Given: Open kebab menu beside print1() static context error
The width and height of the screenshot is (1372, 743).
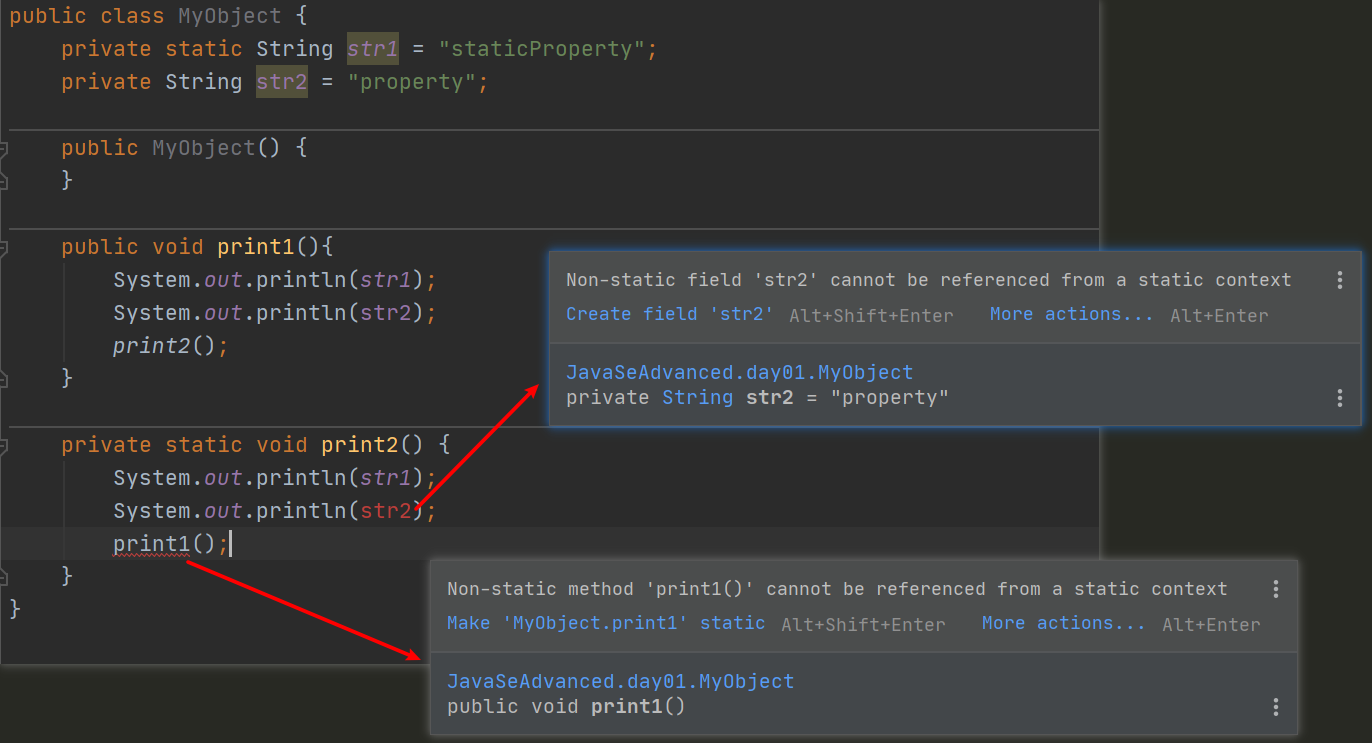Looking at the screenshot, I should [1276, 590].
